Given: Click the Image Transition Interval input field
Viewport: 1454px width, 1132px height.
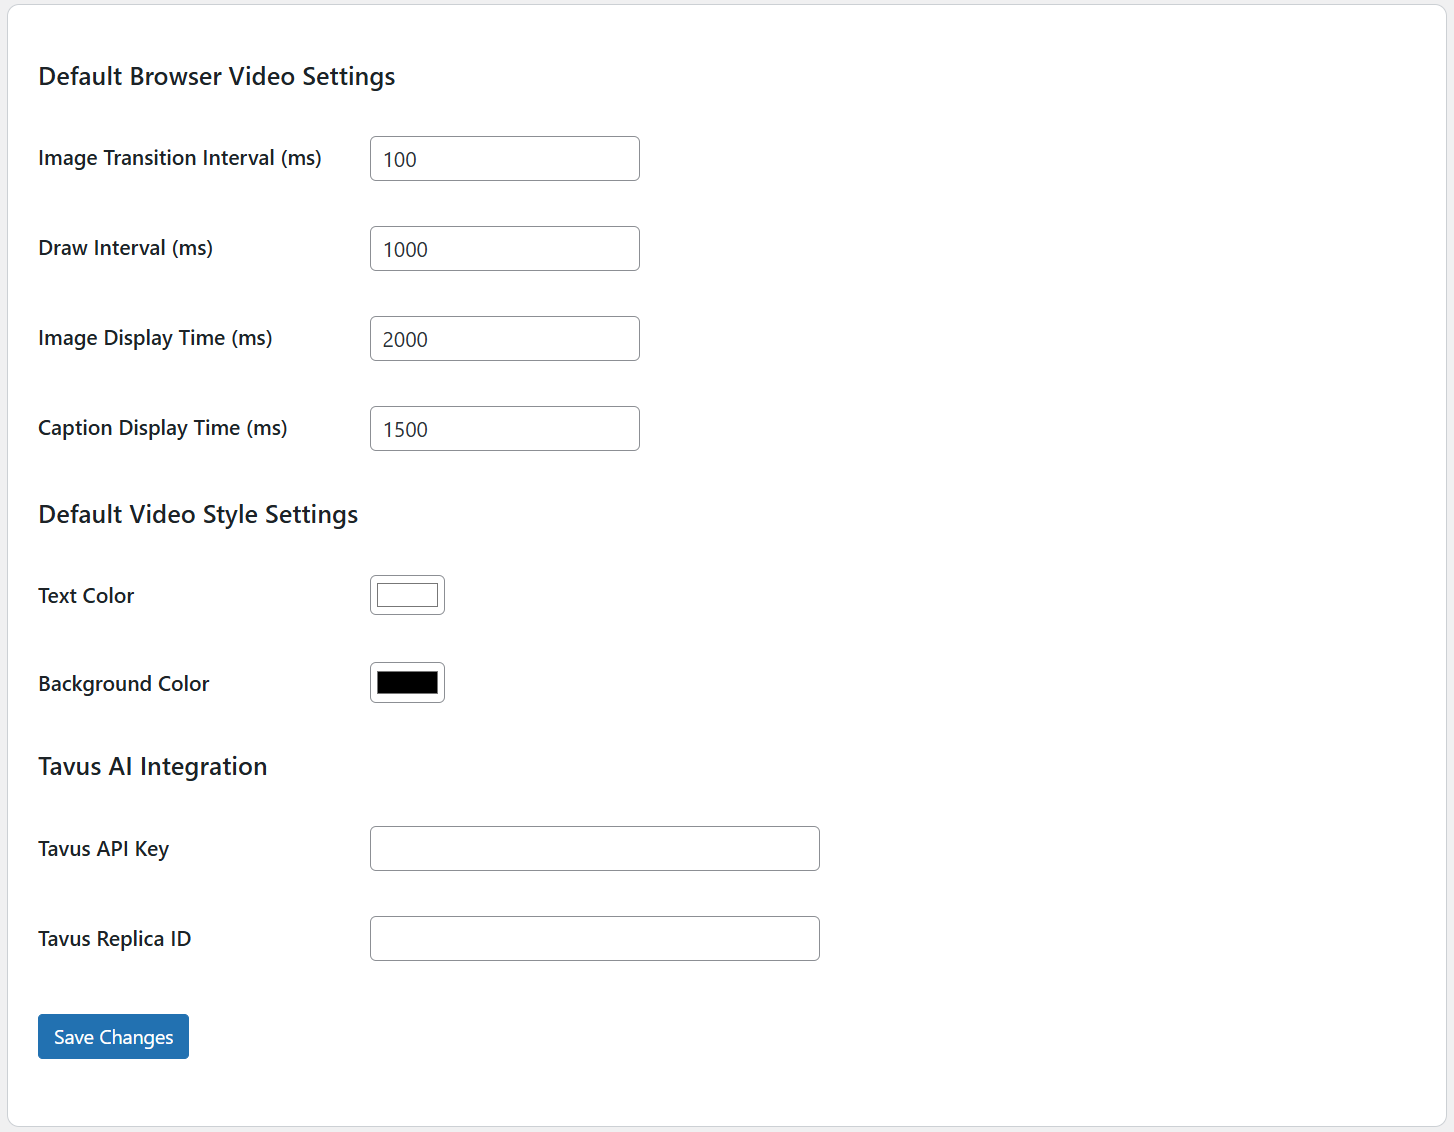Looking at the screenshot, I should pos(504,158).
